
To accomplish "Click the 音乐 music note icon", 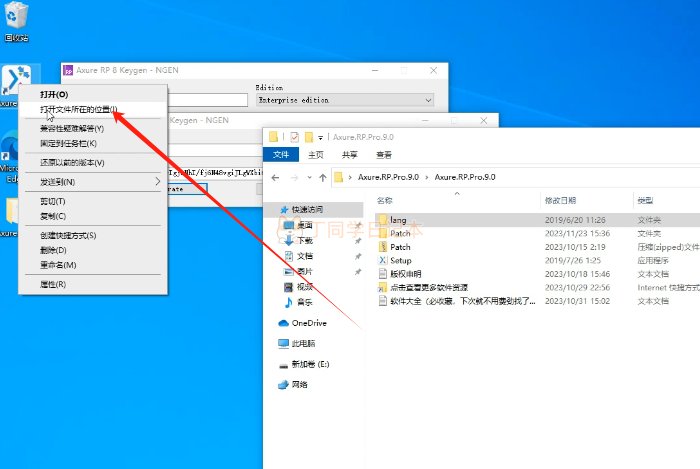I will pos(288,302).
